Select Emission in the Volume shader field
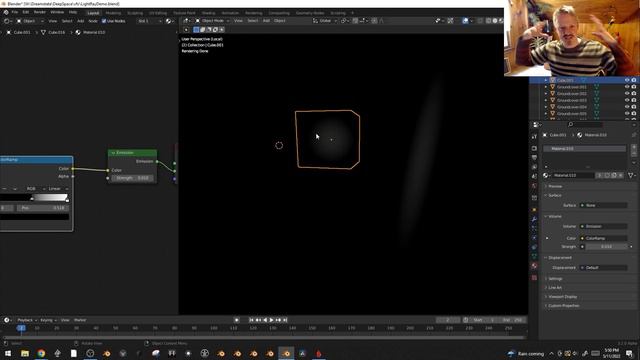 (x=603, y=226)
